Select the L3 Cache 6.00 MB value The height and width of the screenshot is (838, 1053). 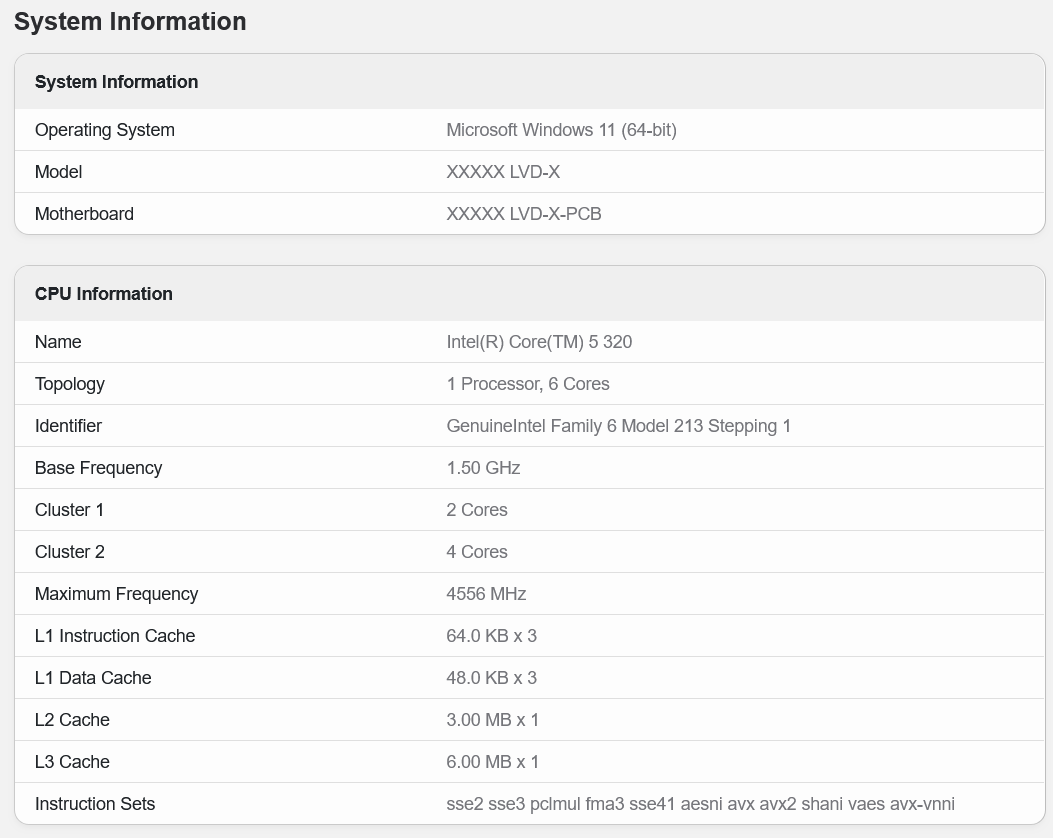tap(492, 761)
